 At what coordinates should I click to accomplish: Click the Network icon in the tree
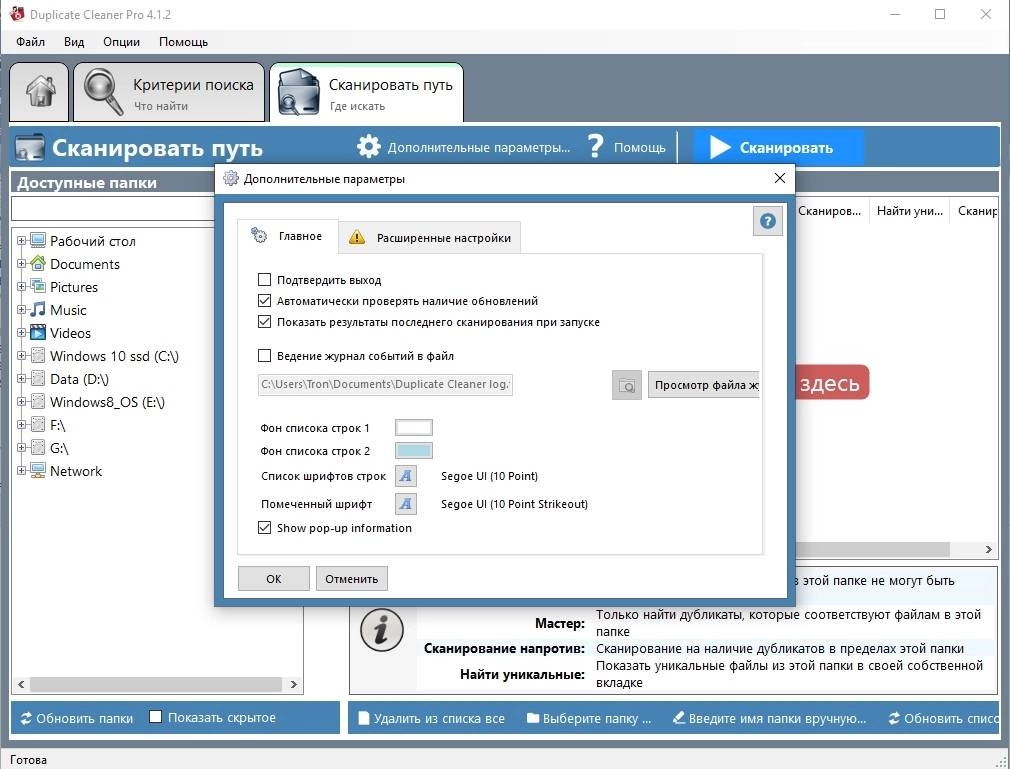(38, 471)
